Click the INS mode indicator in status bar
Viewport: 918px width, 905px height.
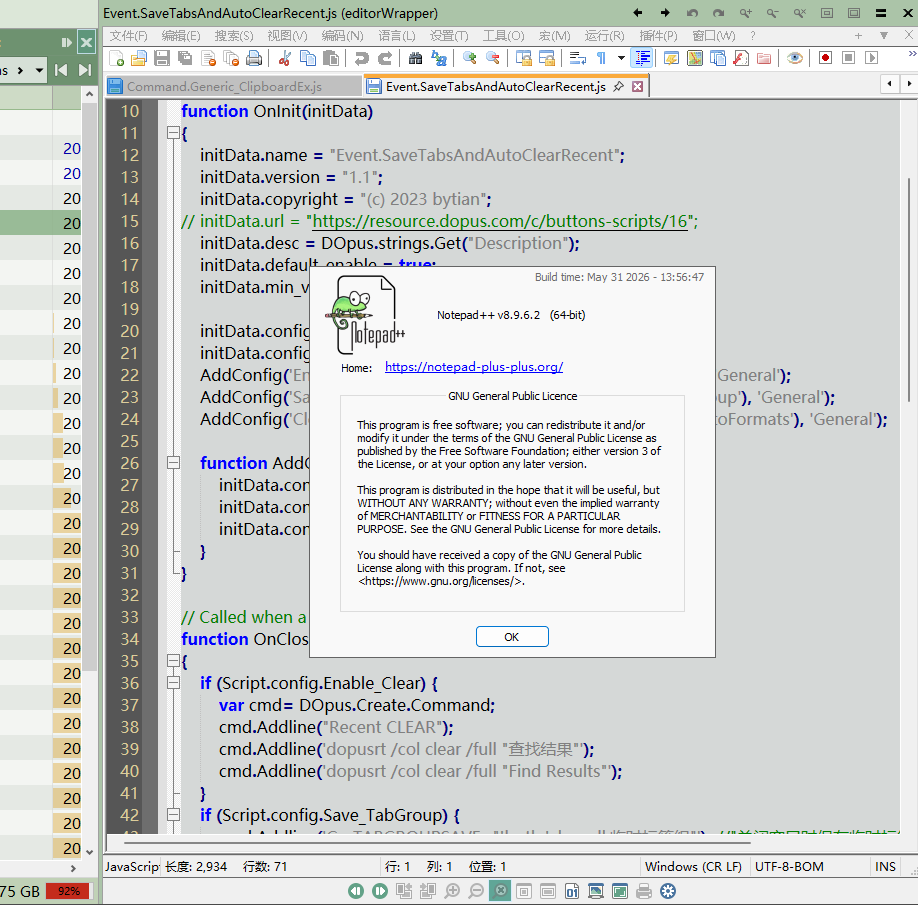tap(885, 866)
